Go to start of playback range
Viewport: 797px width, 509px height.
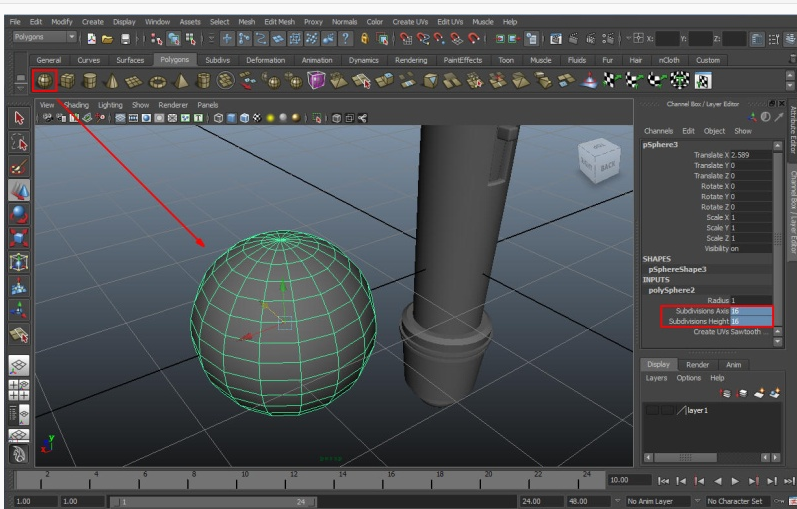click(663, 481)
